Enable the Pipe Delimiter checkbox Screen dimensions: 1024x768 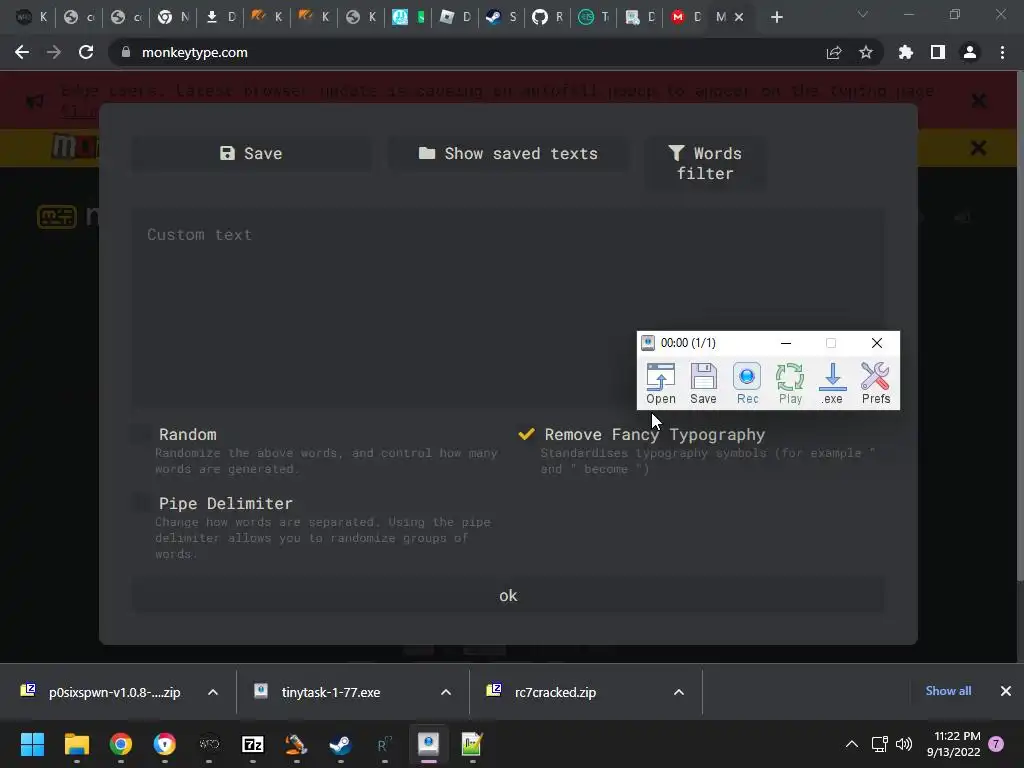coord(142,504)
